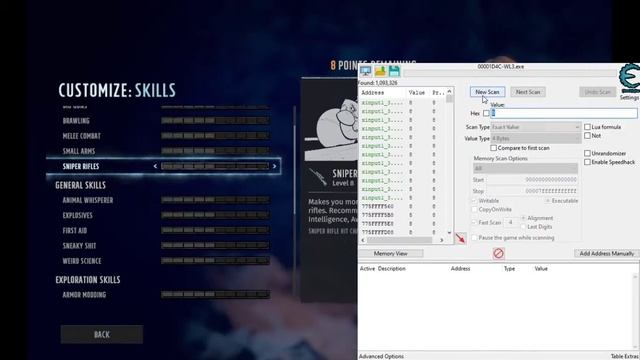Enable Pause the game while scanning
Screen dimensions: 640x360
click(x=474, y=237)
